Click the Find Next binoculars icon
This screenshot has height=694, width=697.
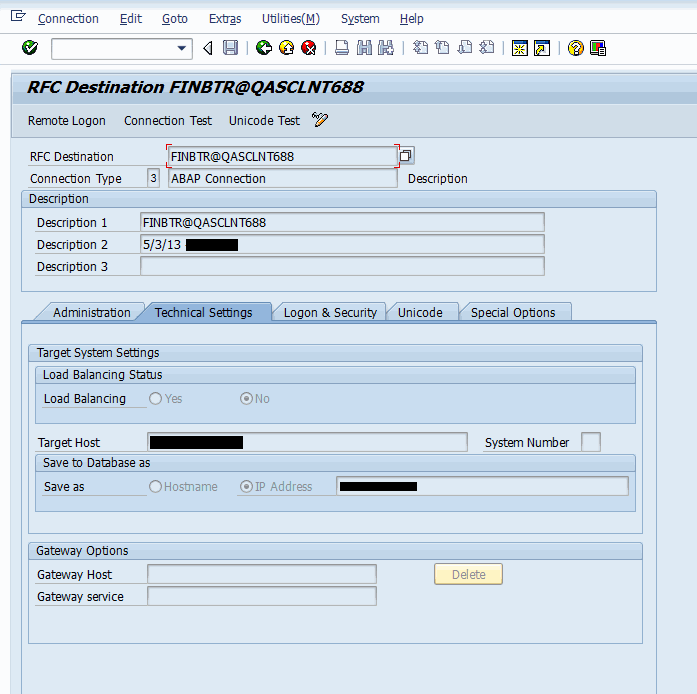point(386,48)
